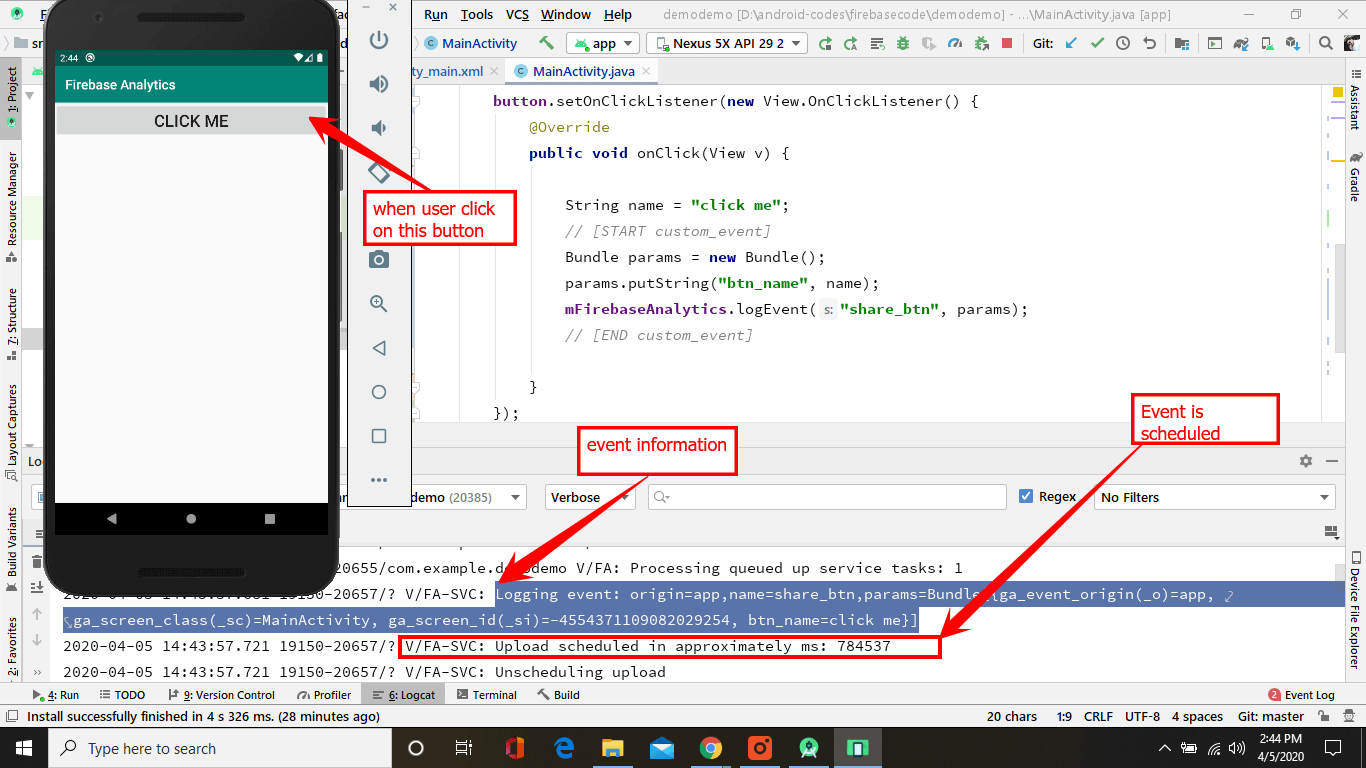1366x768 pixels.
Task: Open the SDK Manager icon
Action: pos(1293,43)
